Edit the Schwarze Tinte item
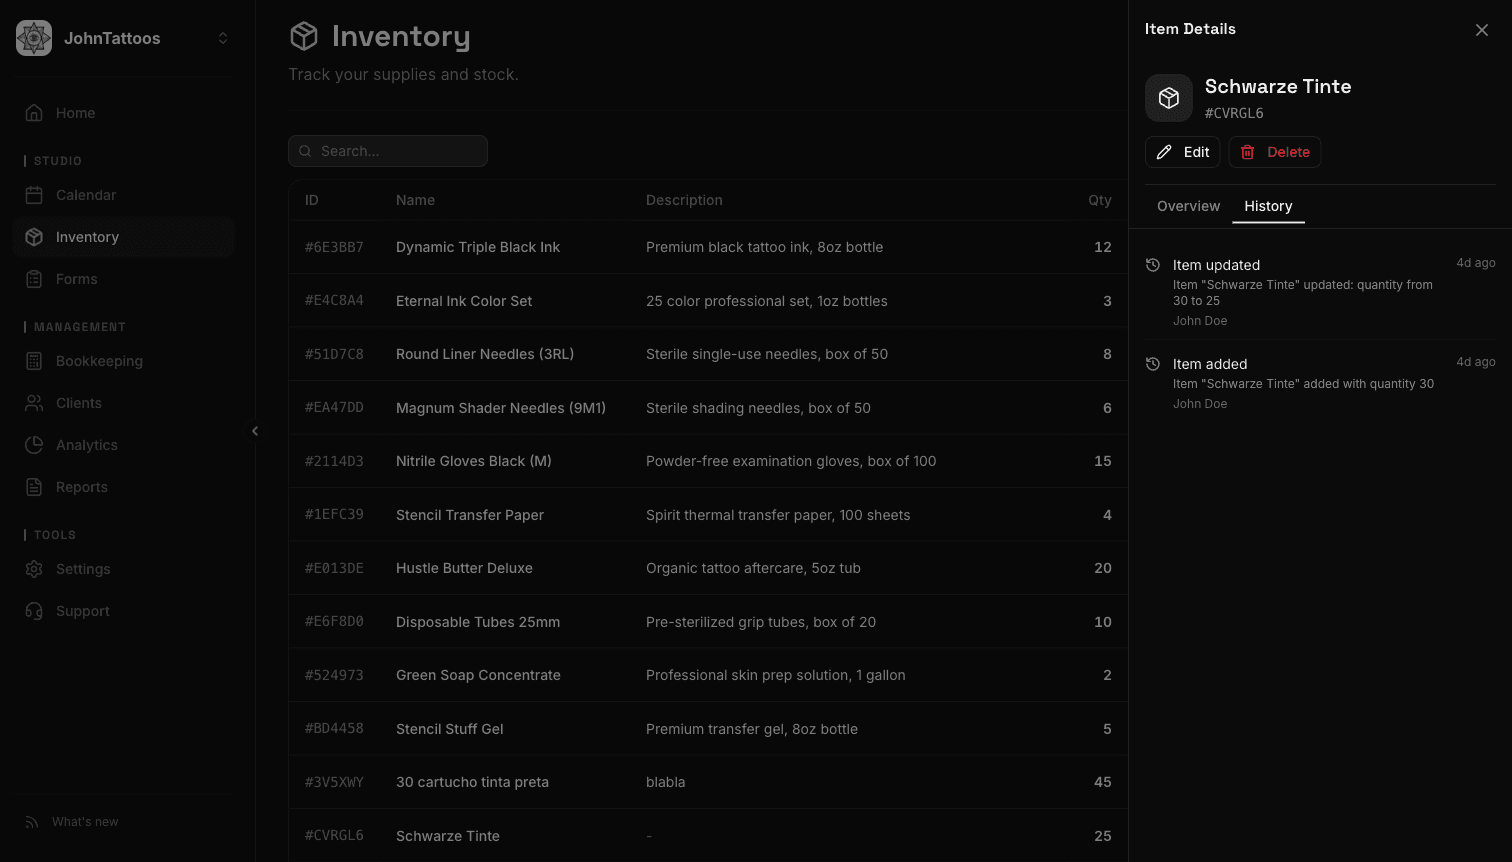This screenshot has height=862, width=1512. point(1182,151)
